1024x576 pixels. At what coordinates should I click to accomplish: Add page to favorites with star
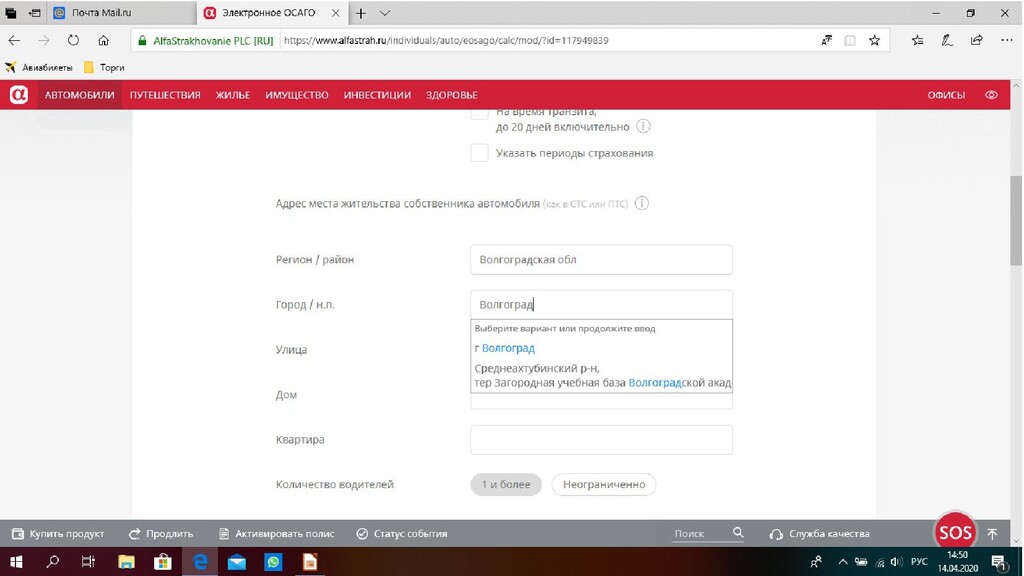874,40
